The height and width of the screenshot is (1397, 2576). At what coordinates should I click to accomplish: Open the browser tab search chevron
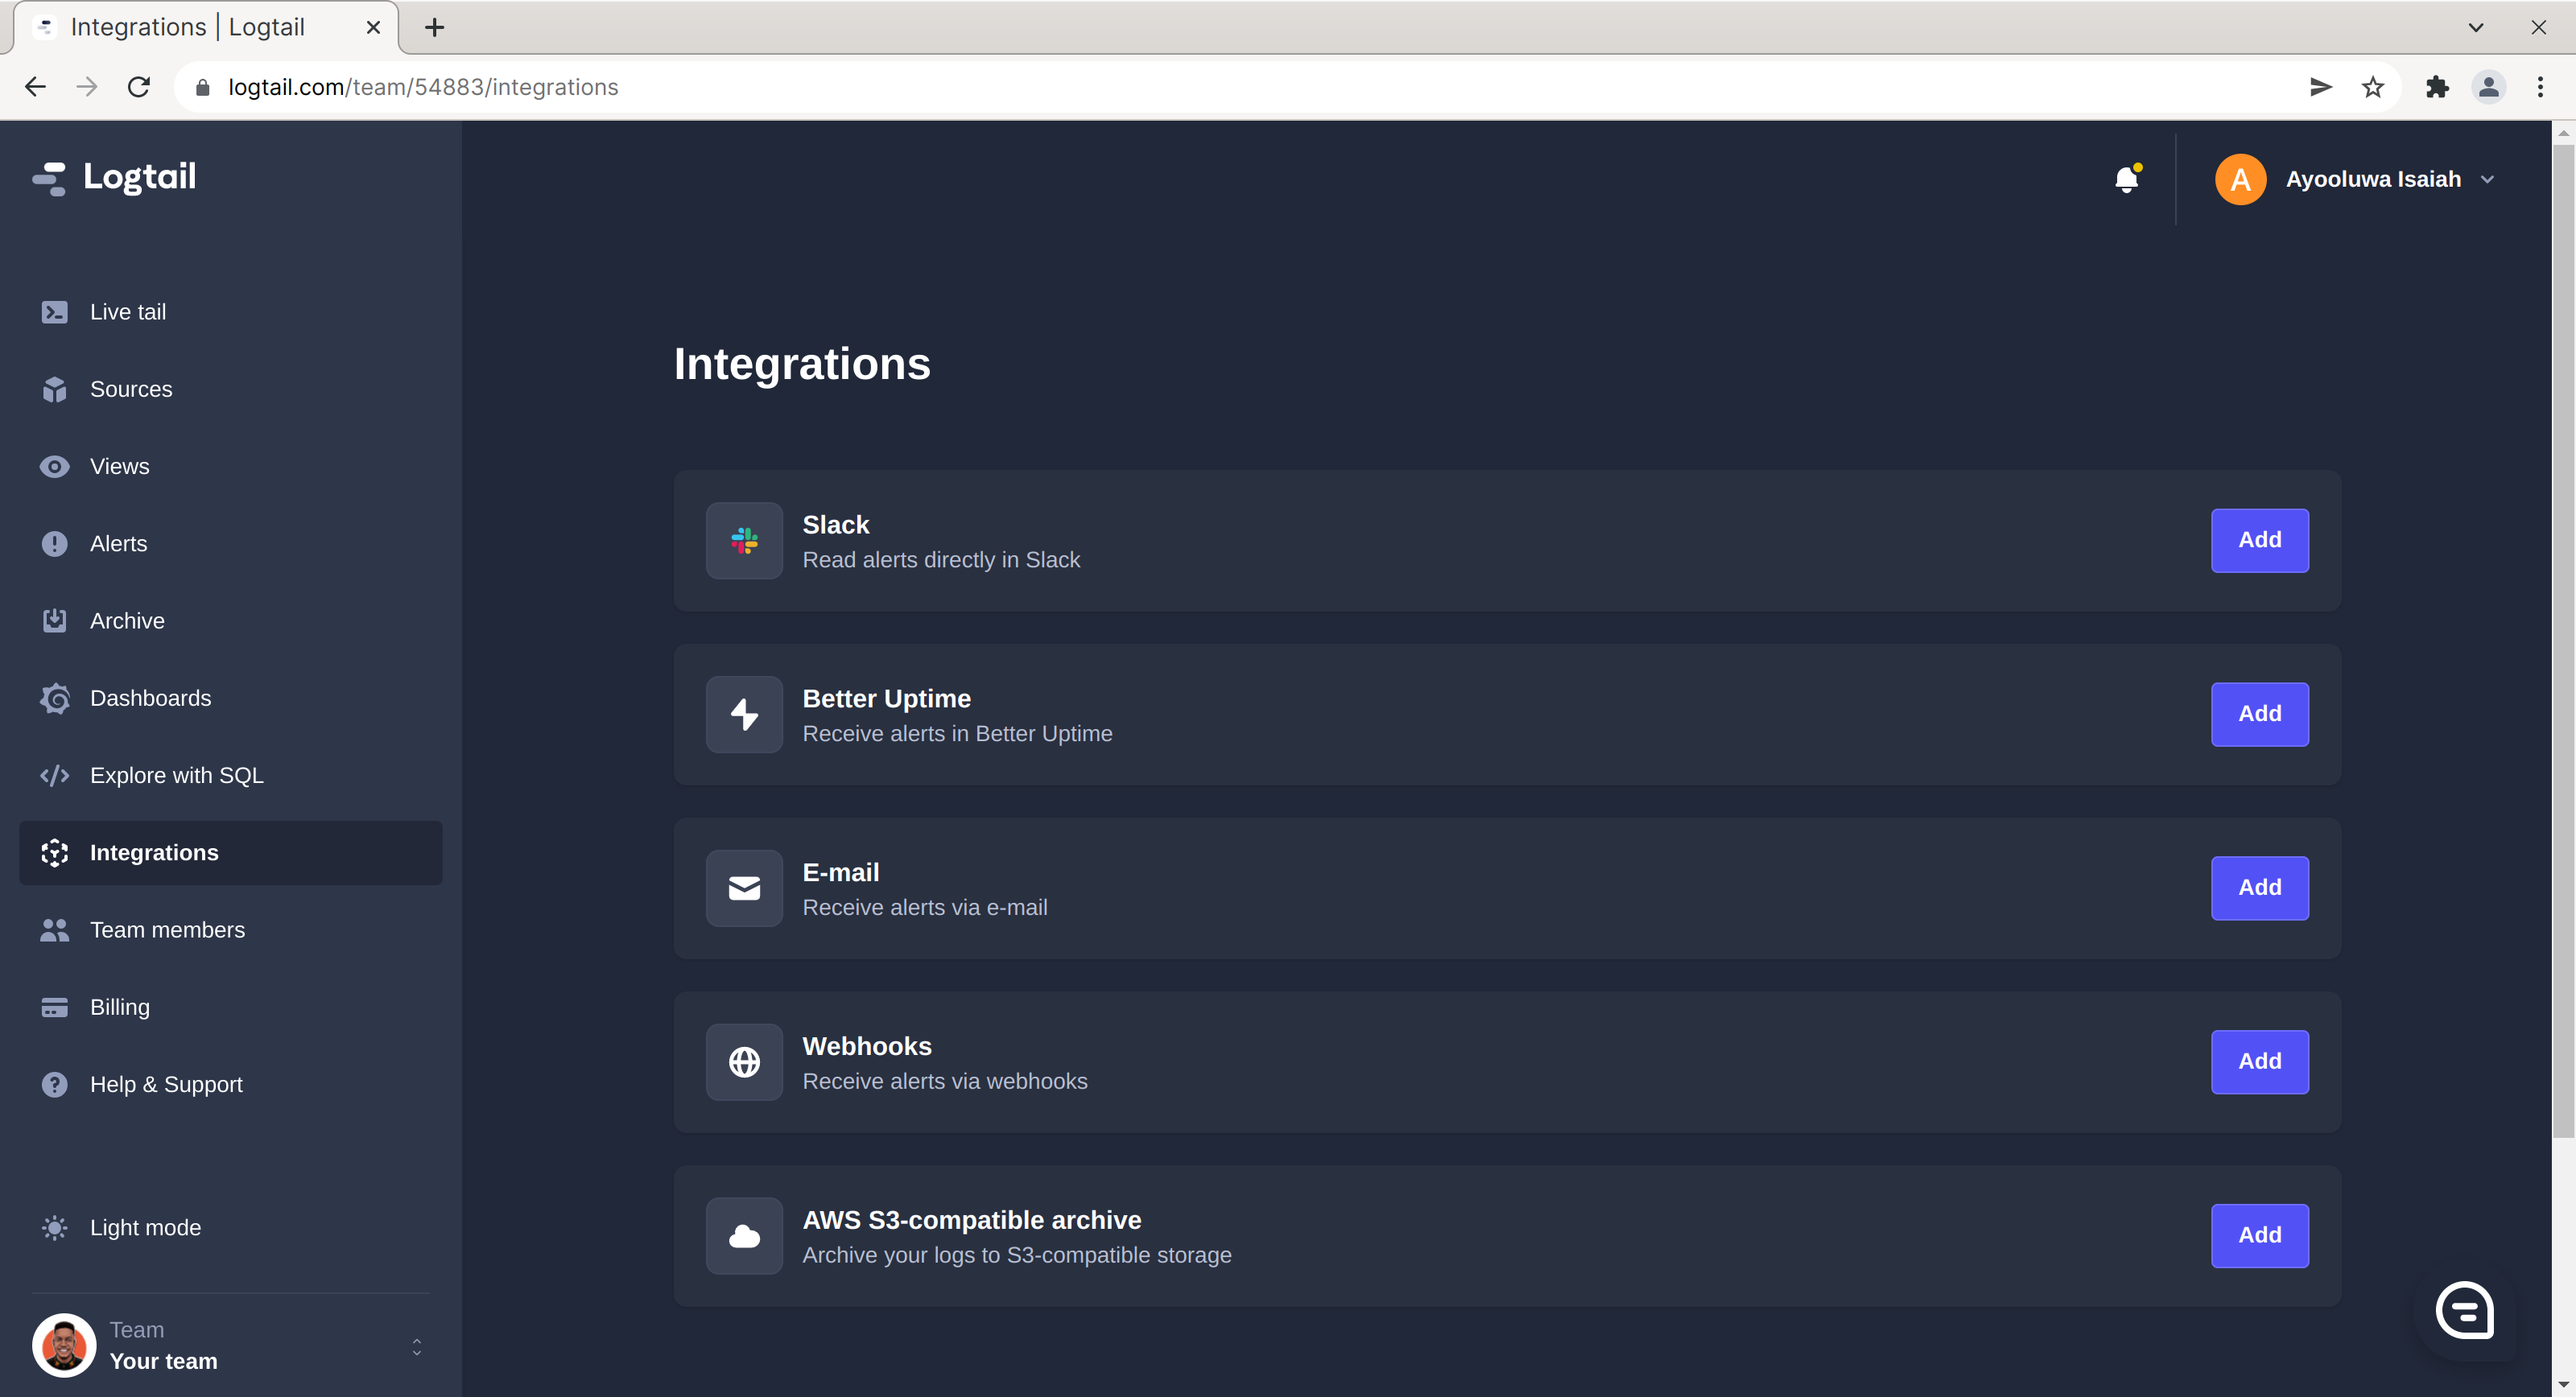point(2475,27)
